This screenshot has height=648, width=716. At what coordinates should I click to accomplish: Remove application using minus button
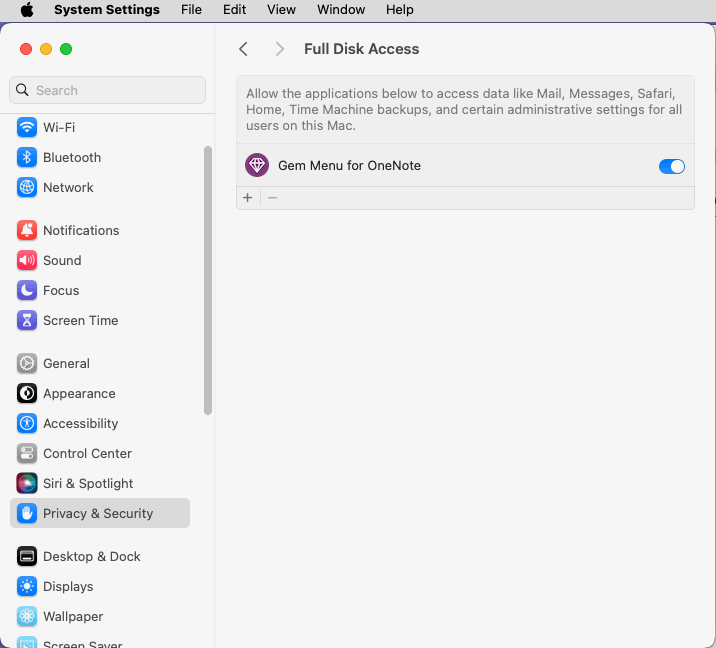coord(273,198)
